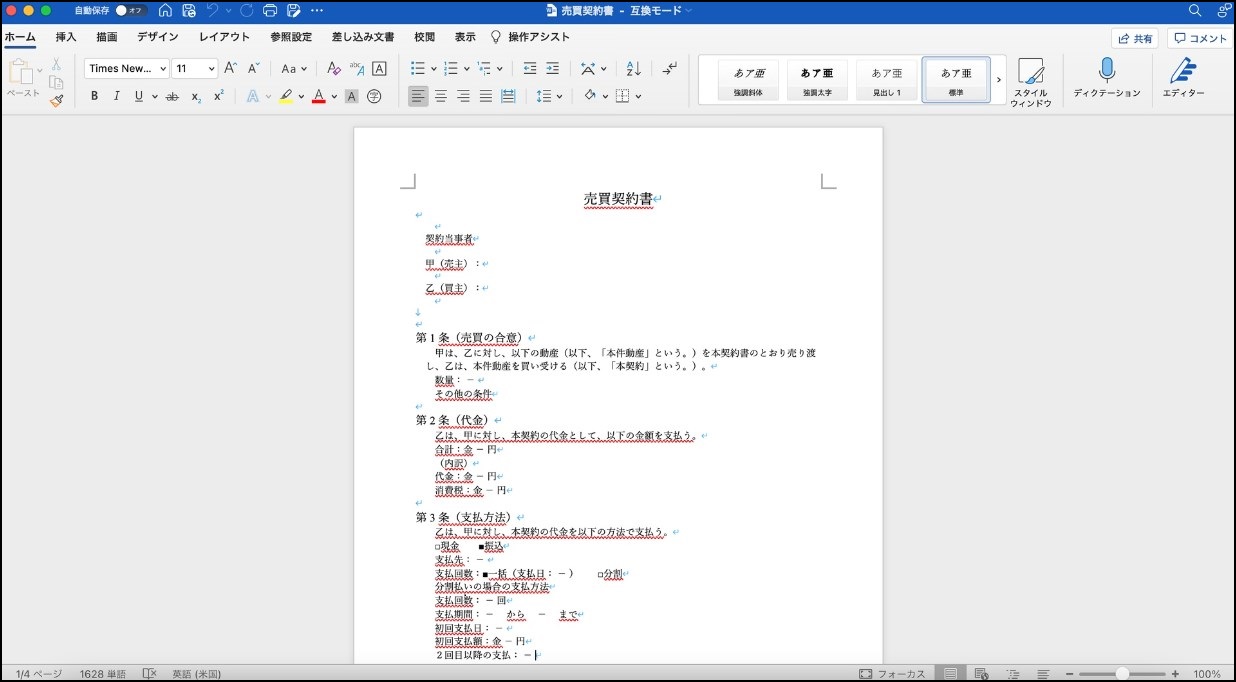1236x682 pixels.
Task: Switch to the 挿入 tab
Action: [66, 37]
